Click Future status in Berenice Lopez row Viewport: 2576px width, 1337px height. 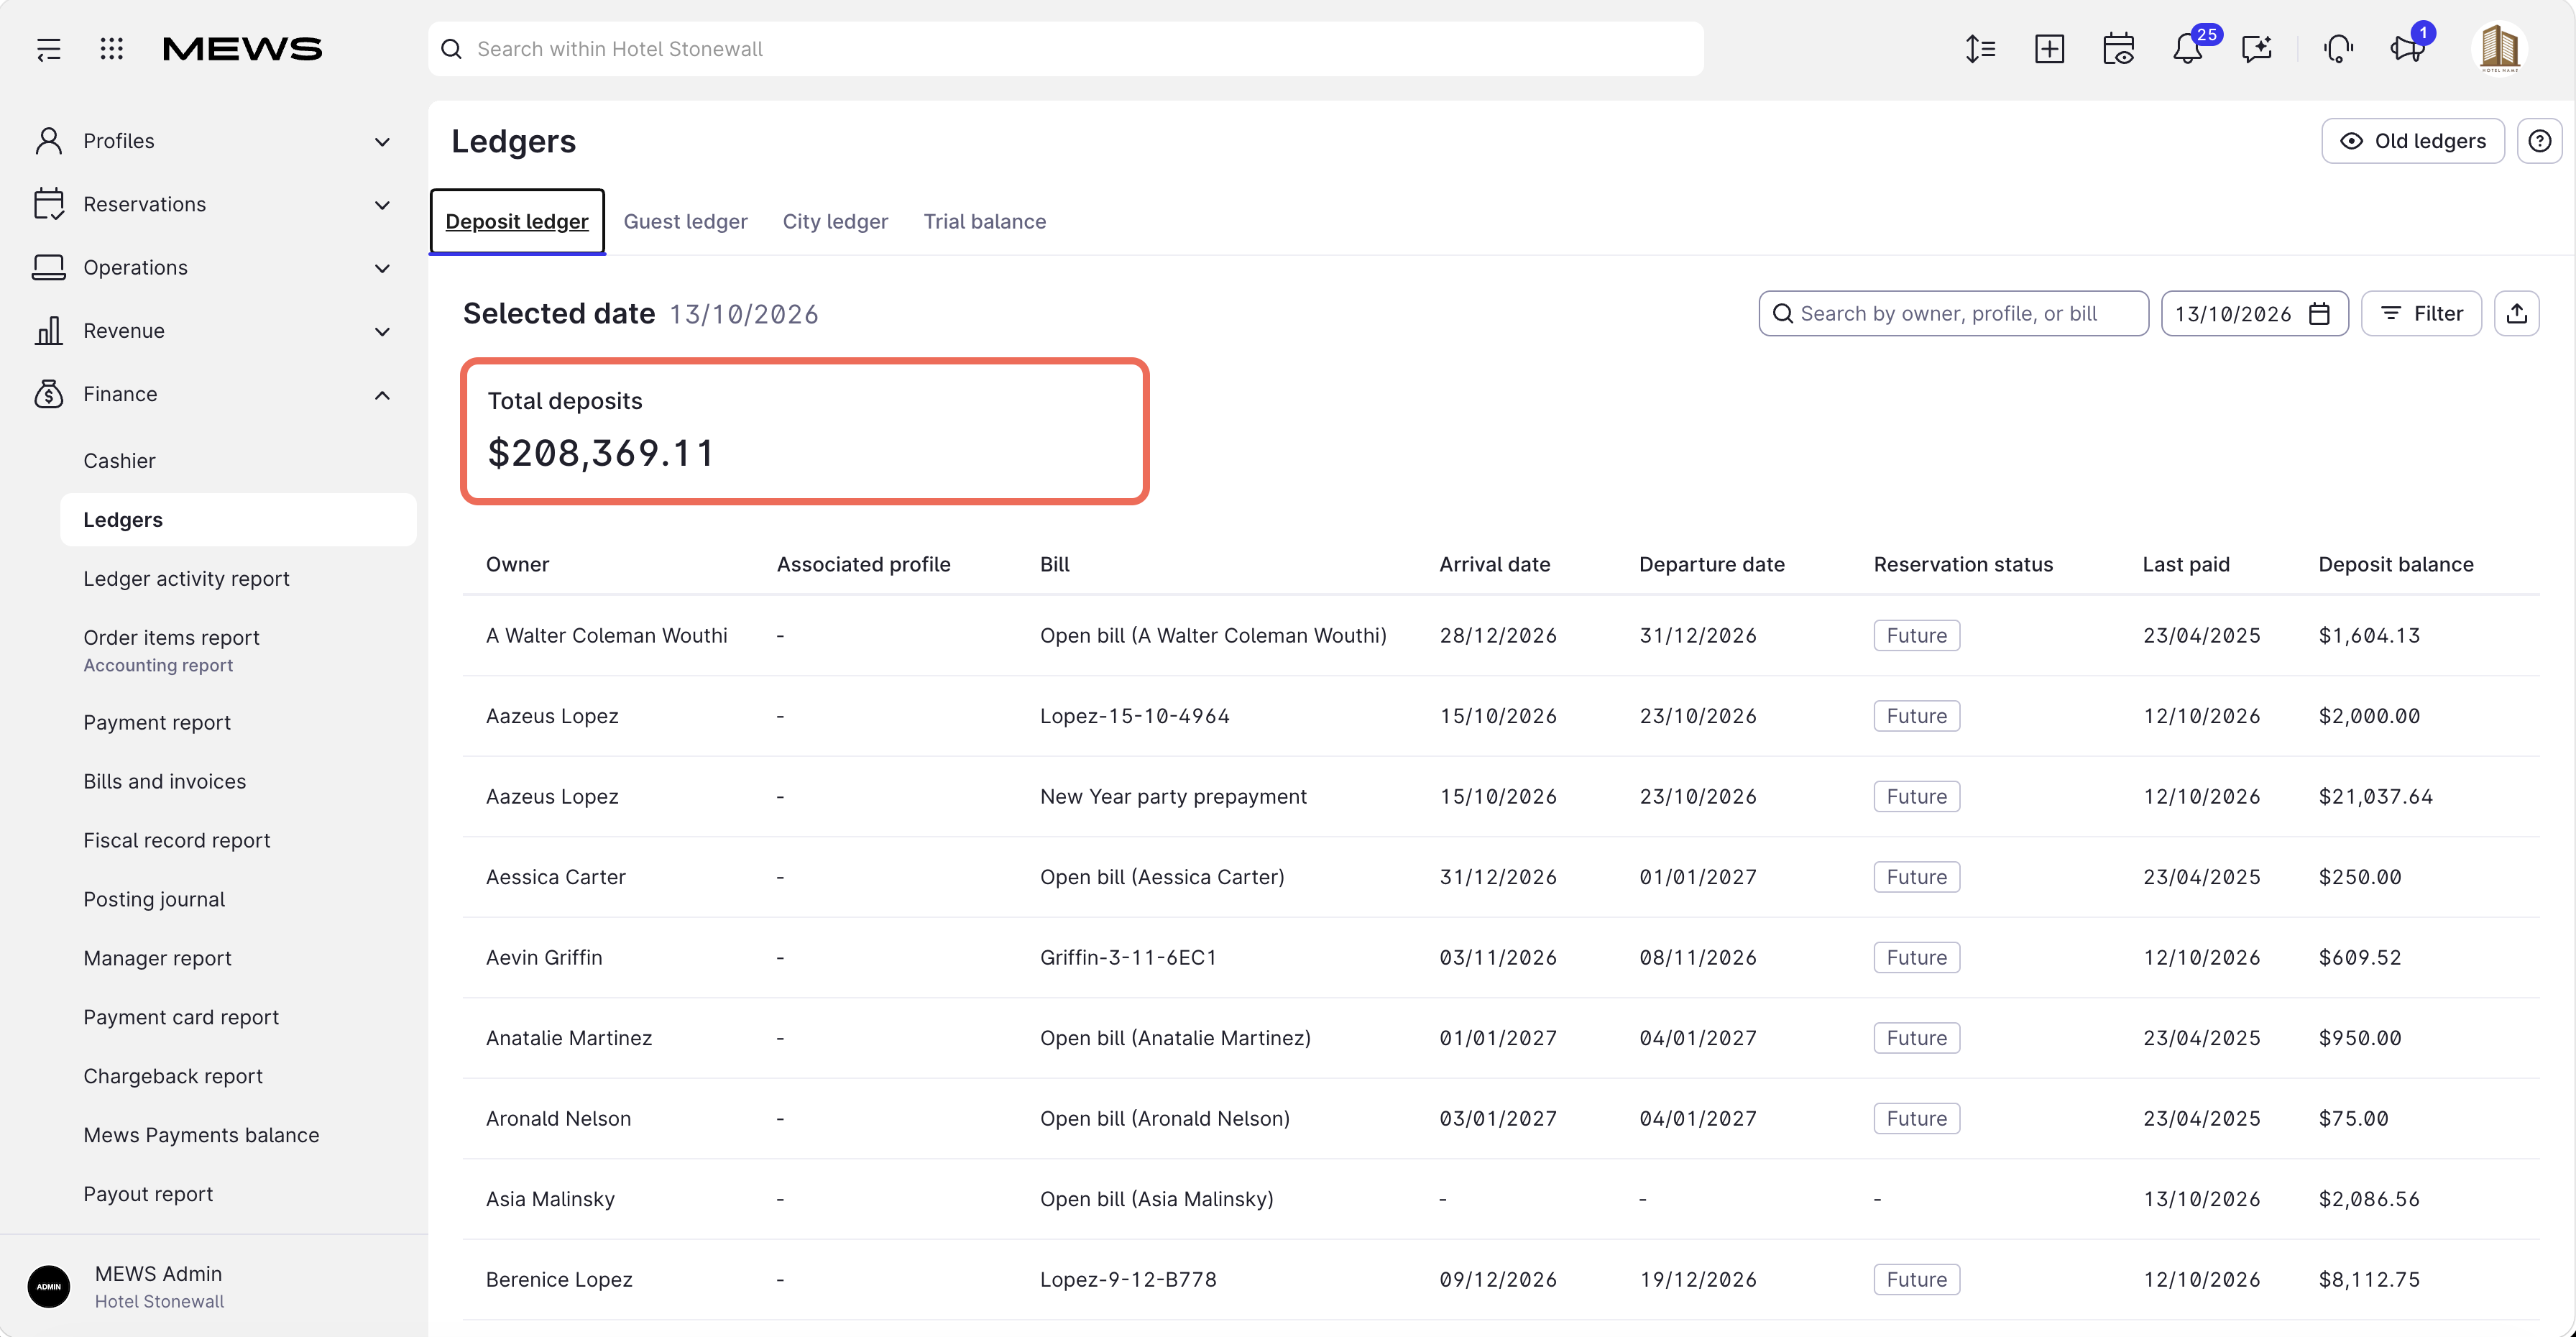(1916, 1279)
